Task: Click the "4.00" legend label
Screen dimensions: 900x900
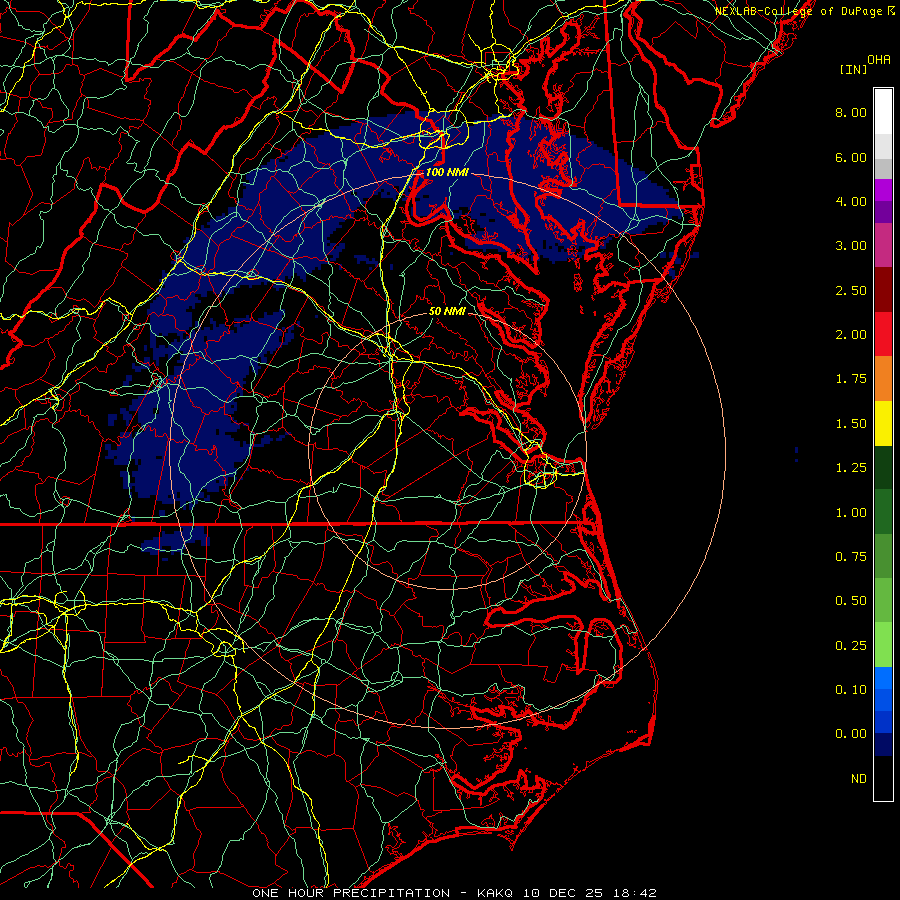Action: tap(851, 201)
